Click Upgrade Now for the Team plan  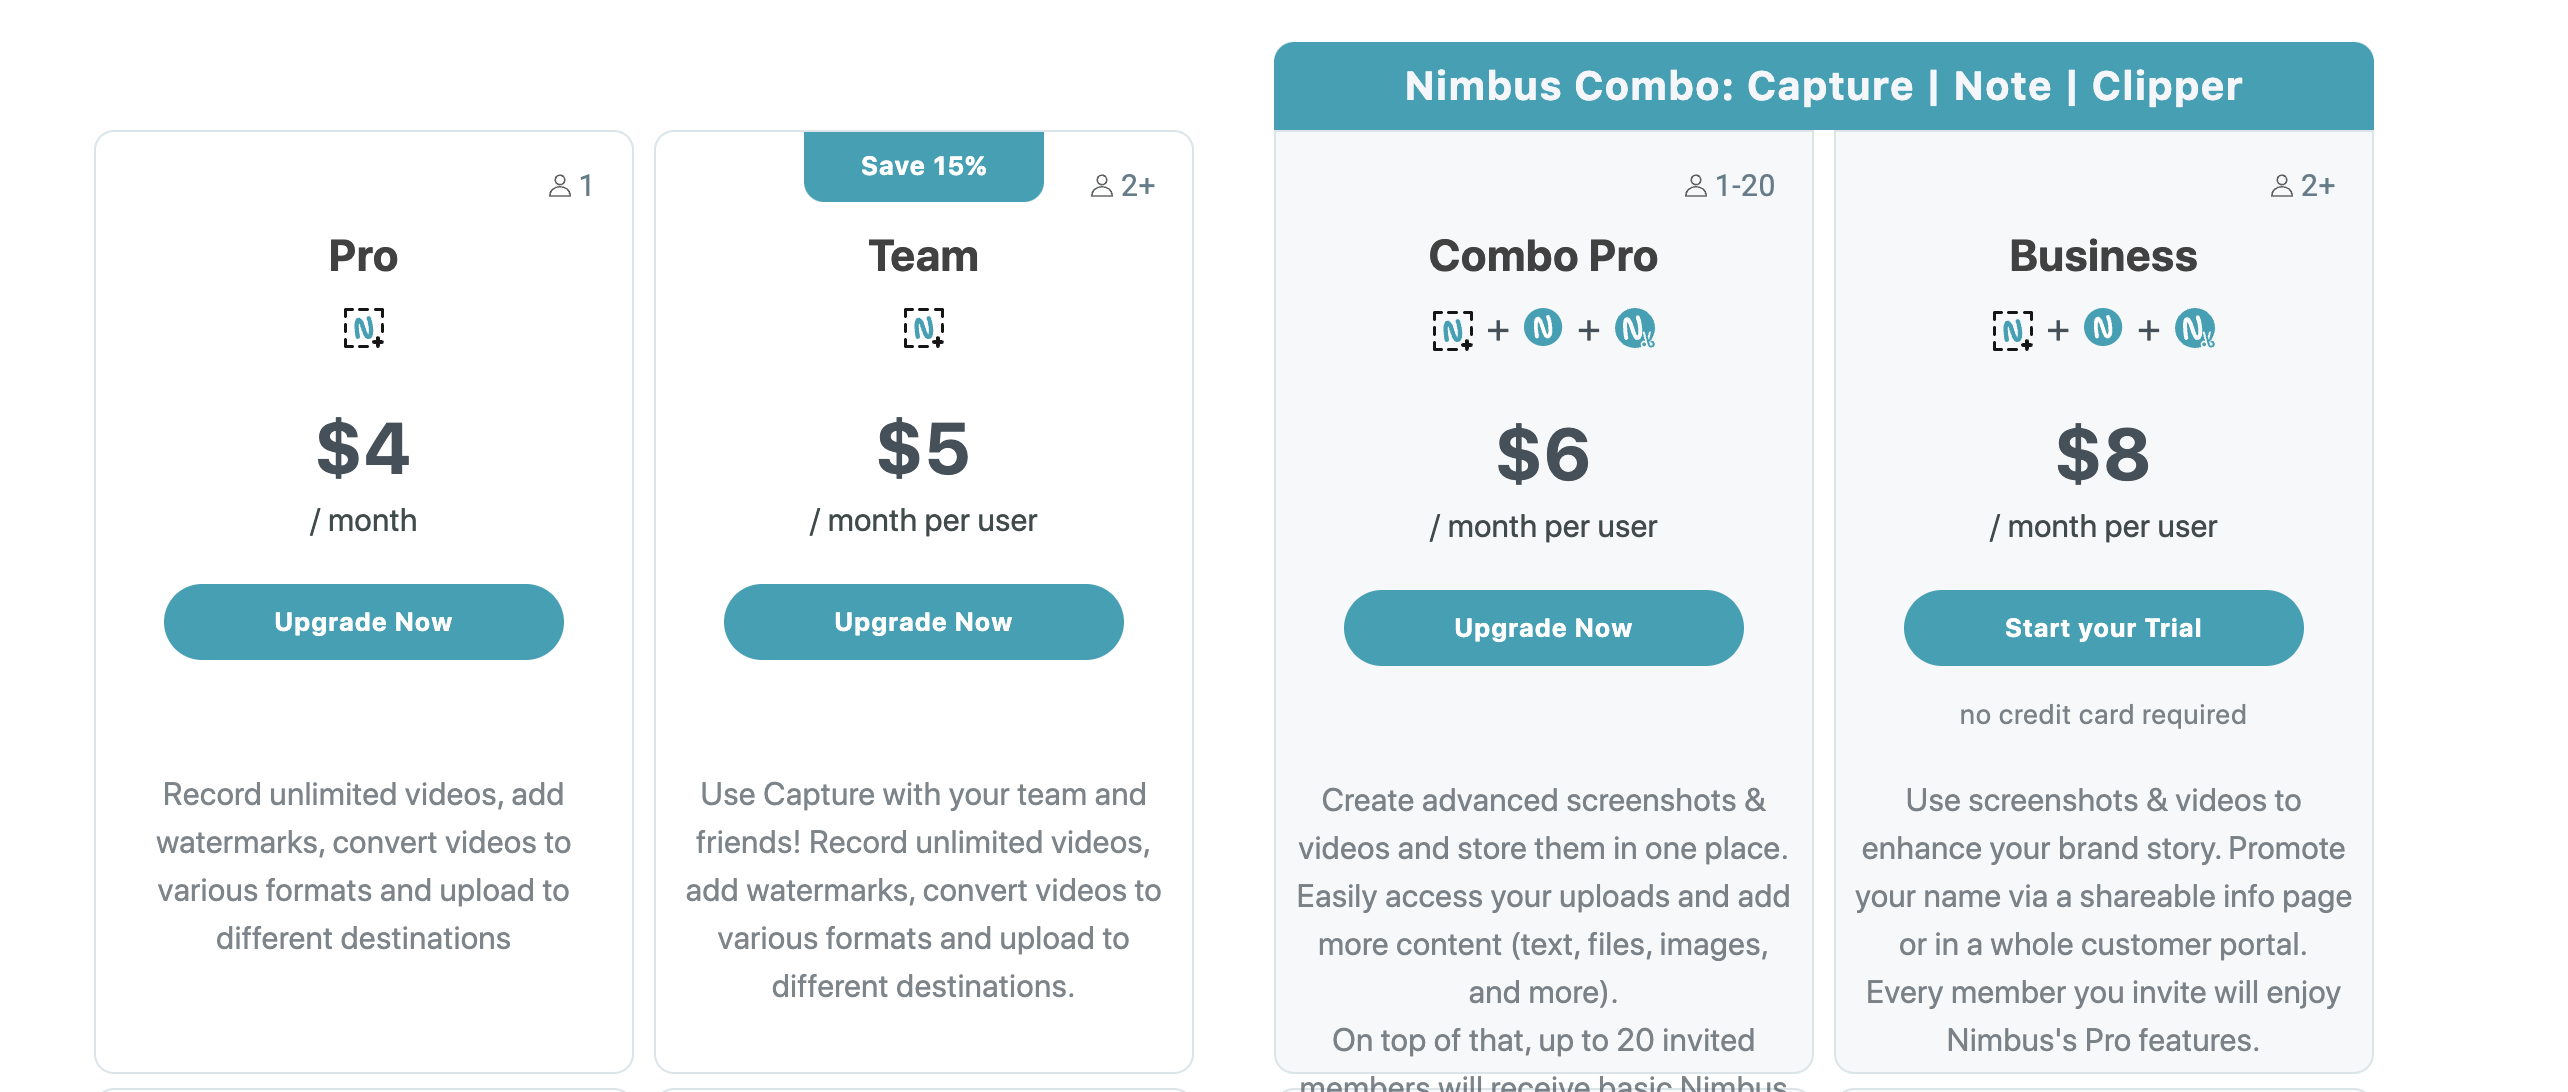923,621
